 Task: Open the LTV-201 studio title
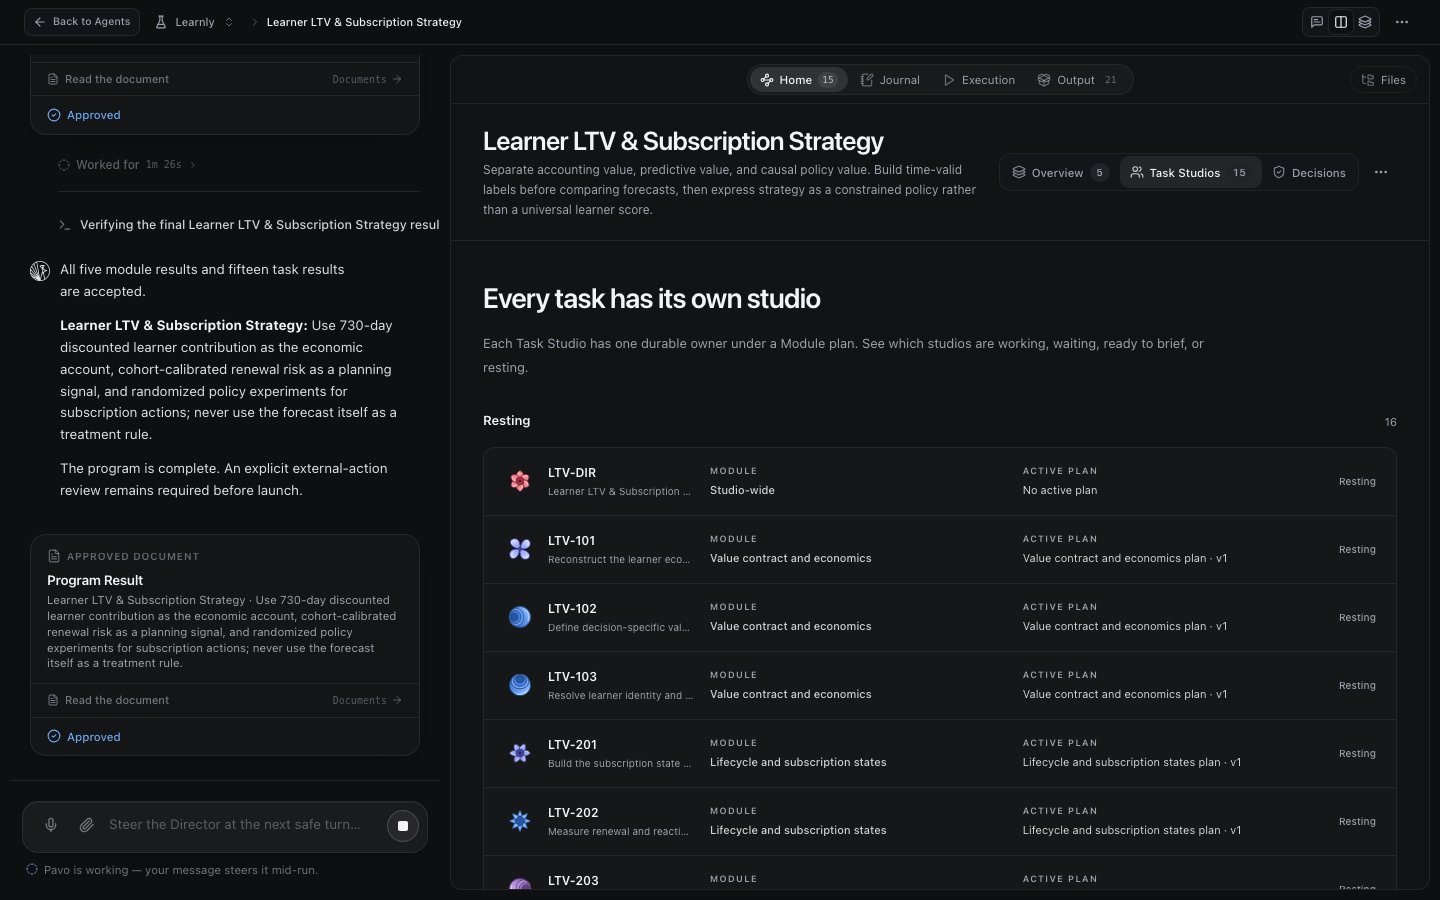pyautogui.click(x=572, y=745)
